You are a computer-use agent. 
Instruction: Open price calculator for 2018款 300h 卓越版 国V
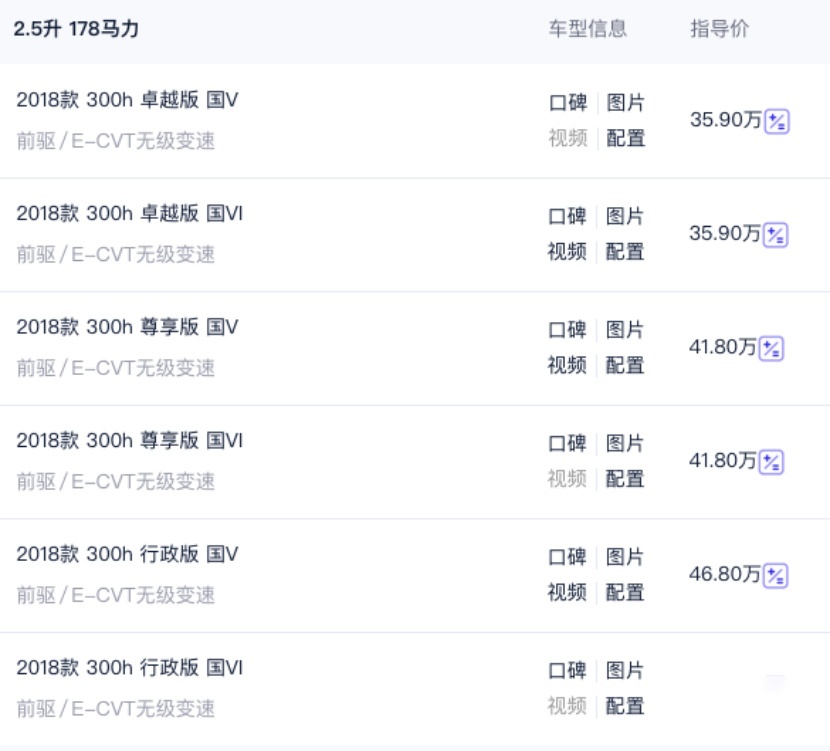click(x=777, y=122)
